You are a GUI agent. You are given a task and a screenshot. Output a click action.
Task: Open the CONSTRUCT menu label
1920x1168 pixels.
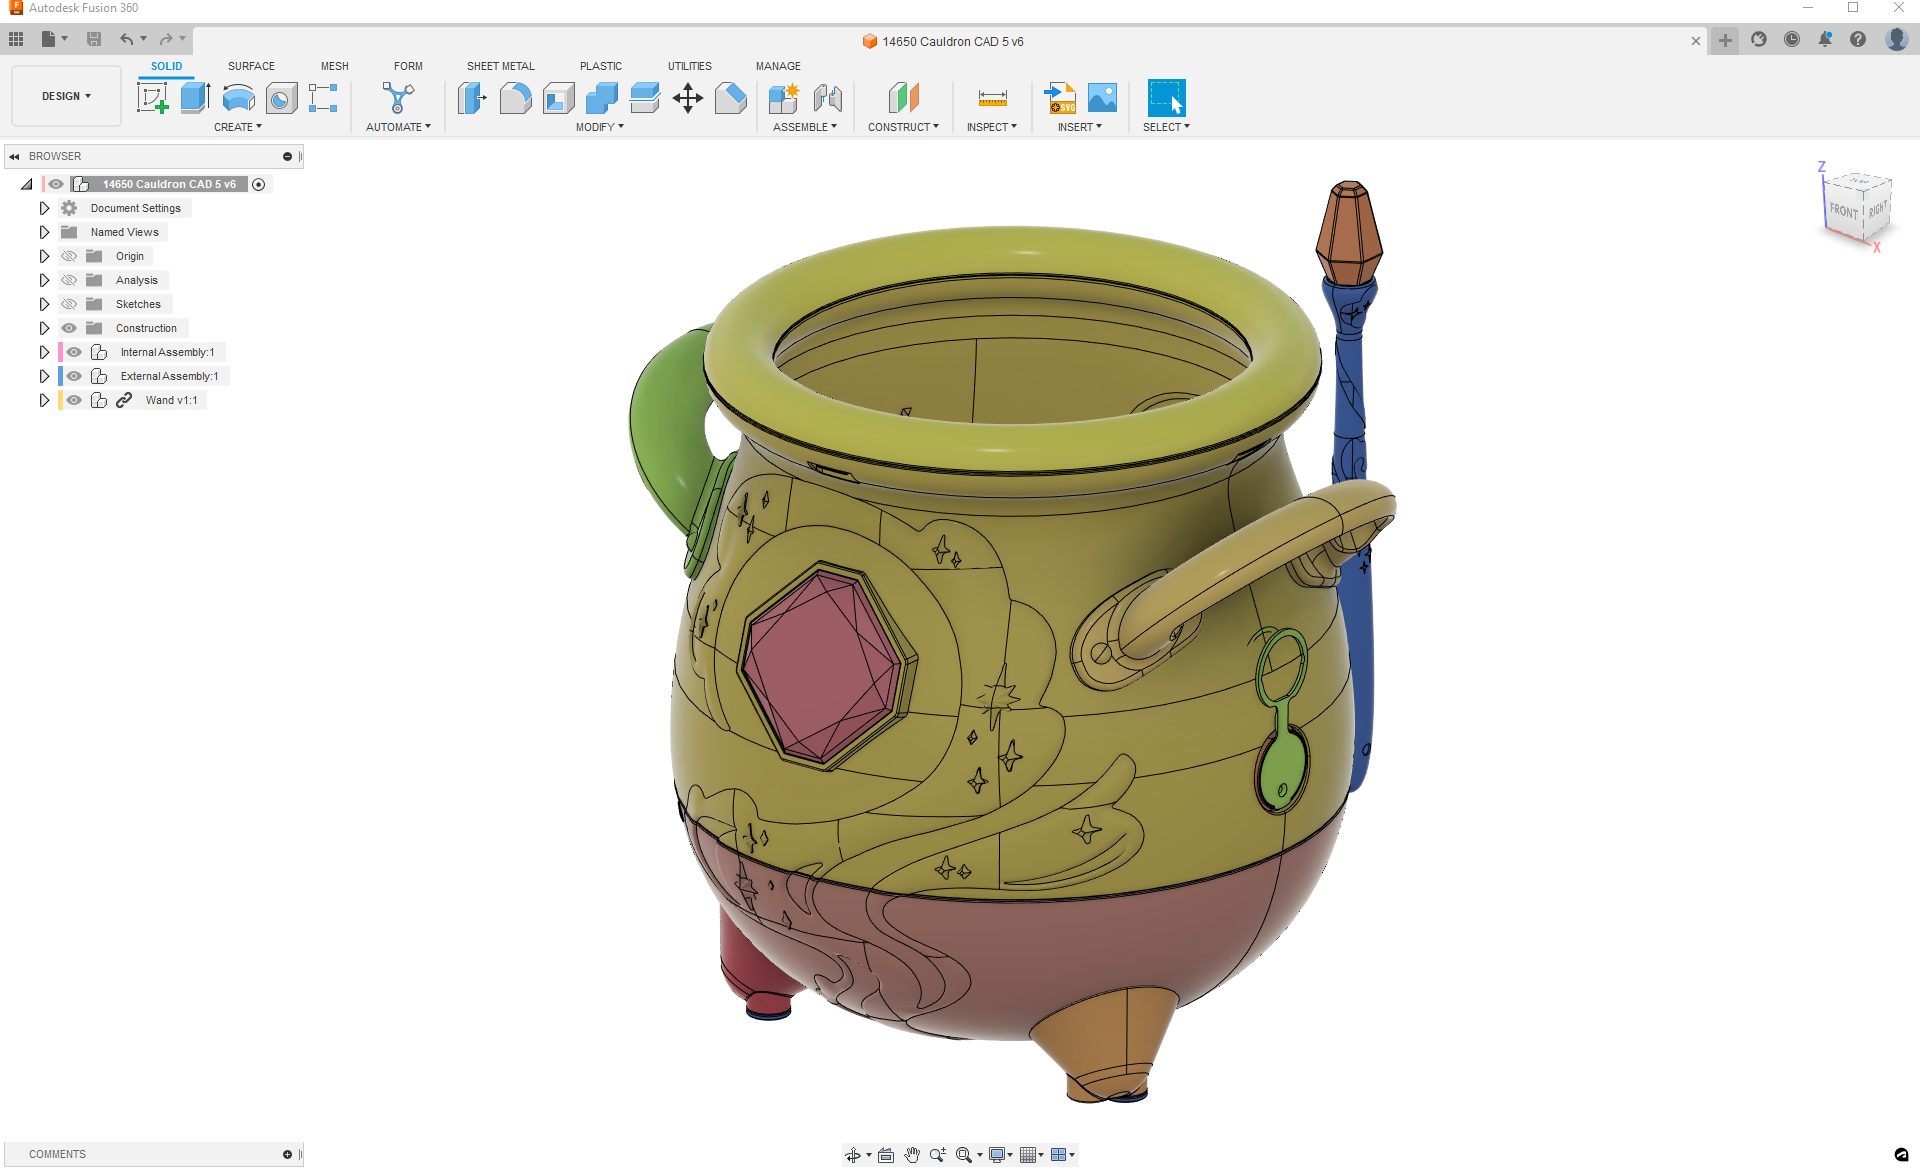[903, 127]
